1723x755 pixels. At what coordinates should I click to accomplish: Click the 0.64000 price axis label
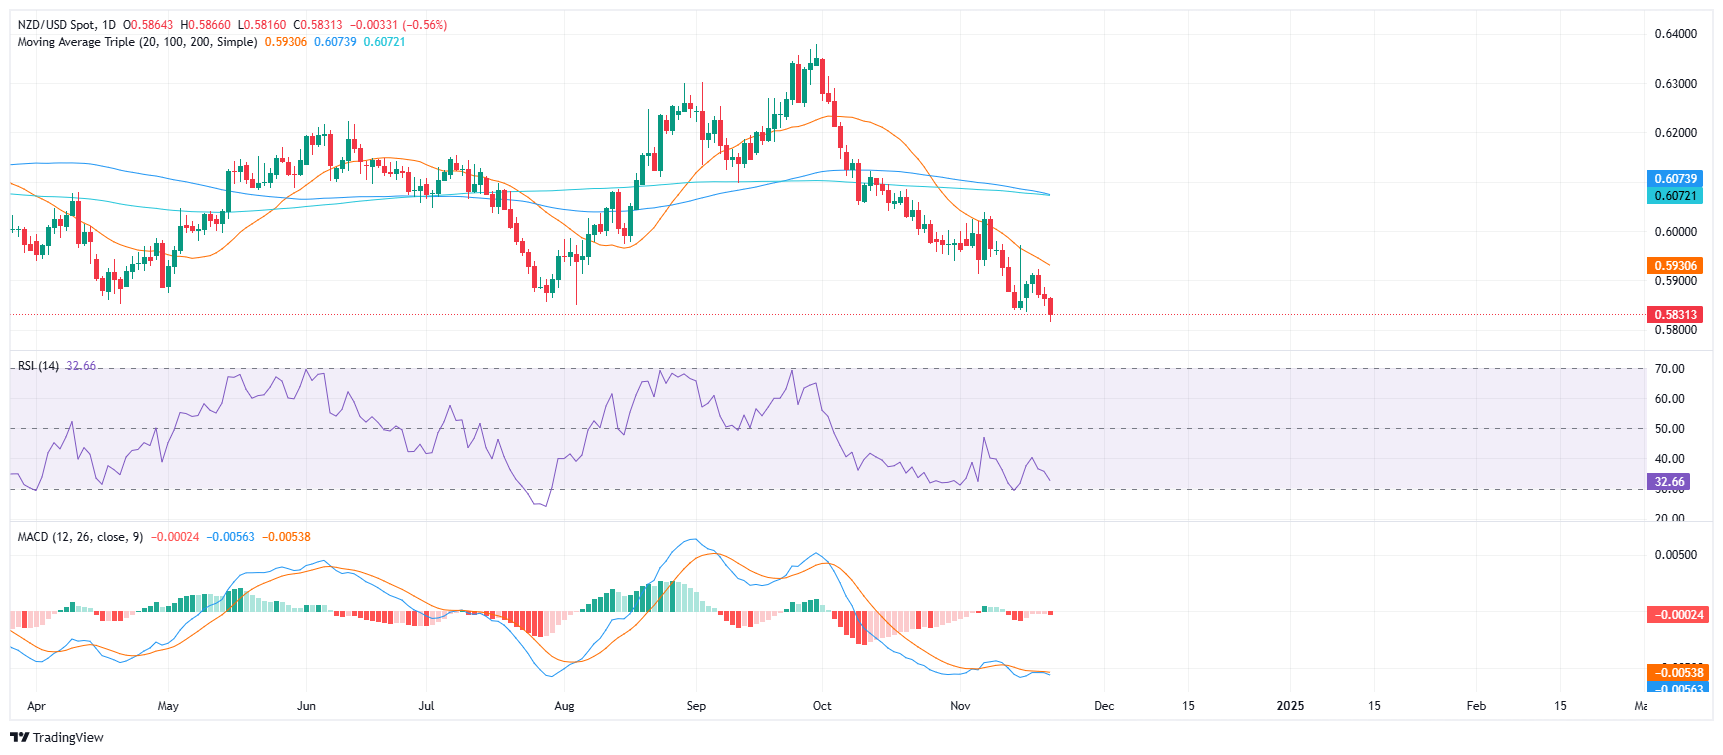pyautogui.click(x=1675, y=34)
